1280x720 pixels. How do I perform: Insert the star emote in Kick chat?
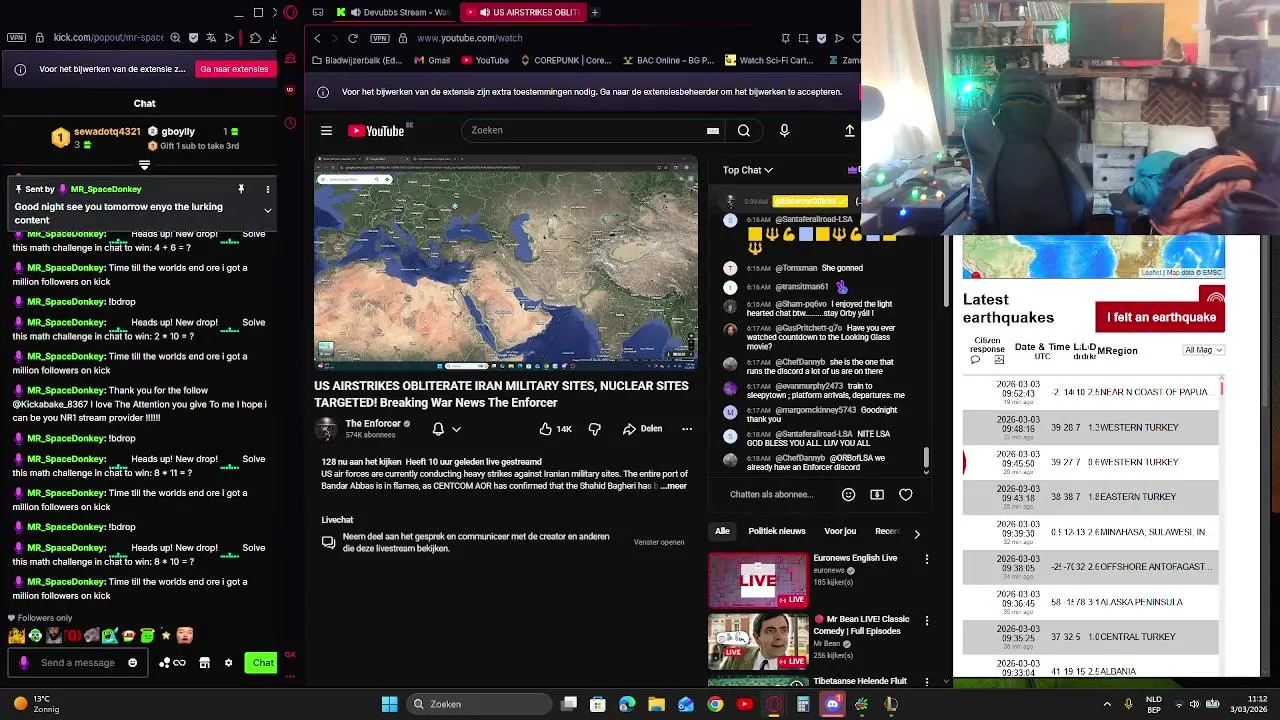coord(166,635)
